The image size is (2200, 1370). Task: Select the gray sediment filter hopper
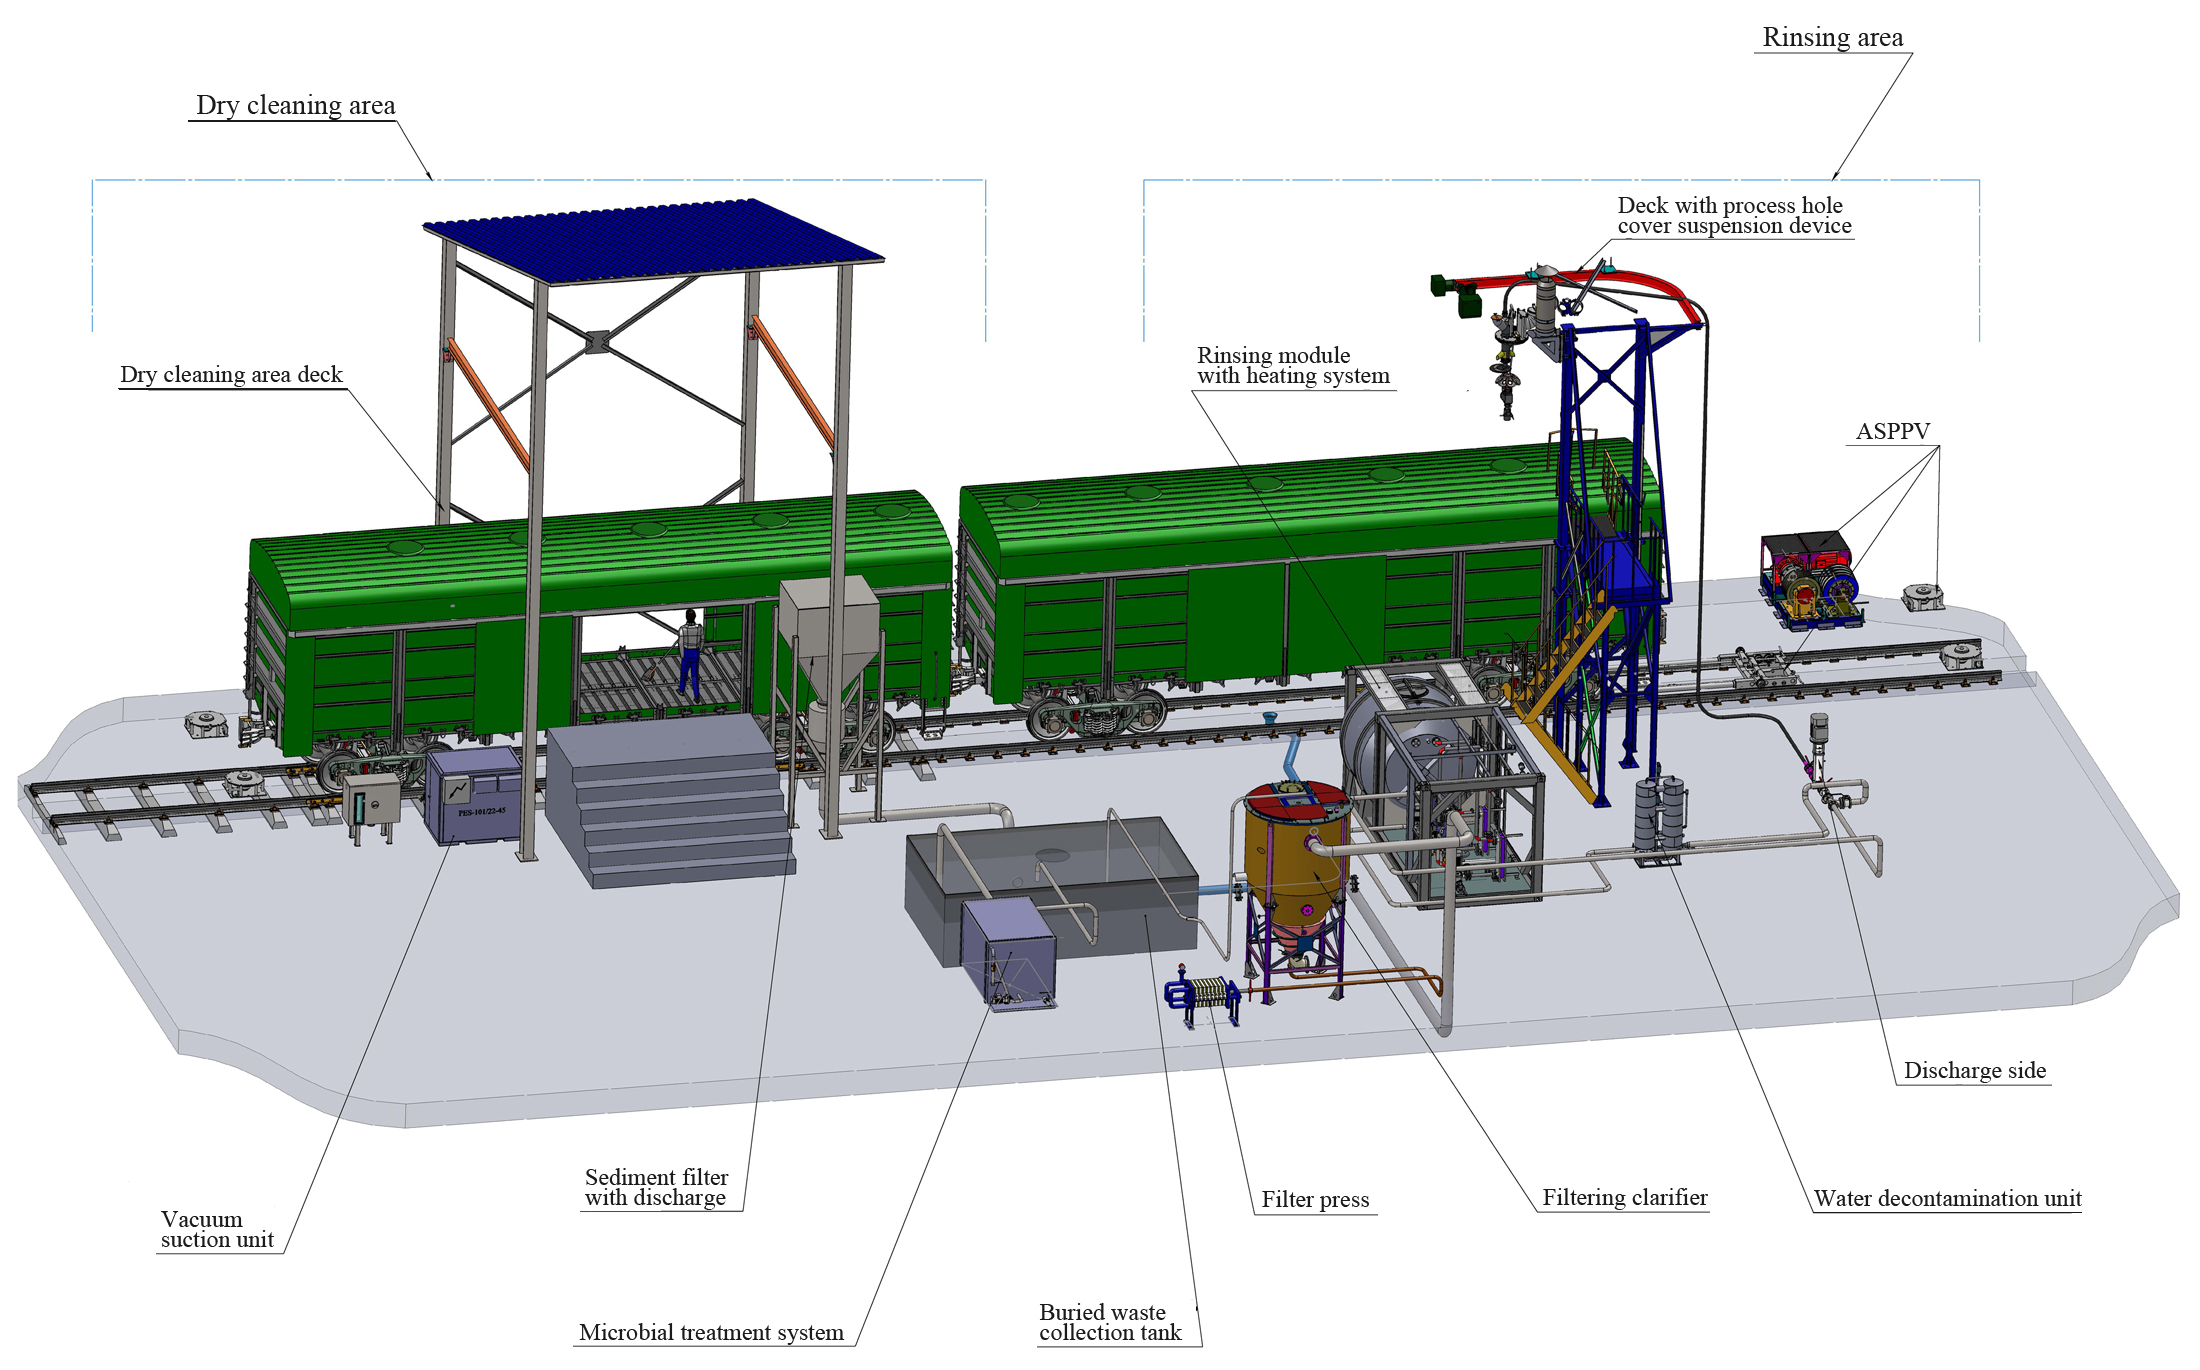coord(829,640)
